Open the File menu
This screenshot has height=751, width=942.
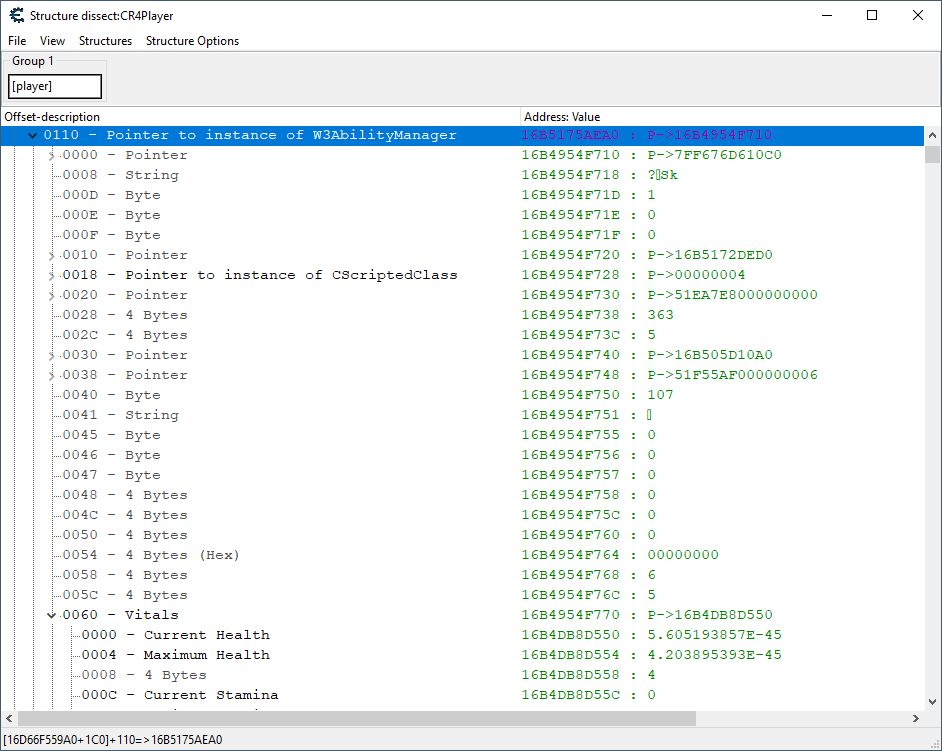[x=17, y=41]
